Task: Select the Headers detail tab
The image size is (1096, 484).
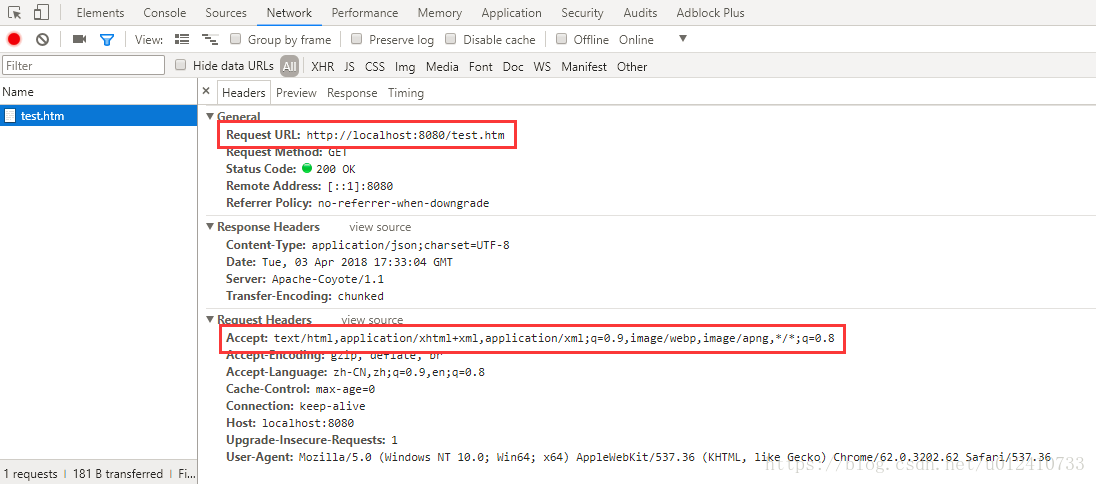Action: tap(243, 92)
